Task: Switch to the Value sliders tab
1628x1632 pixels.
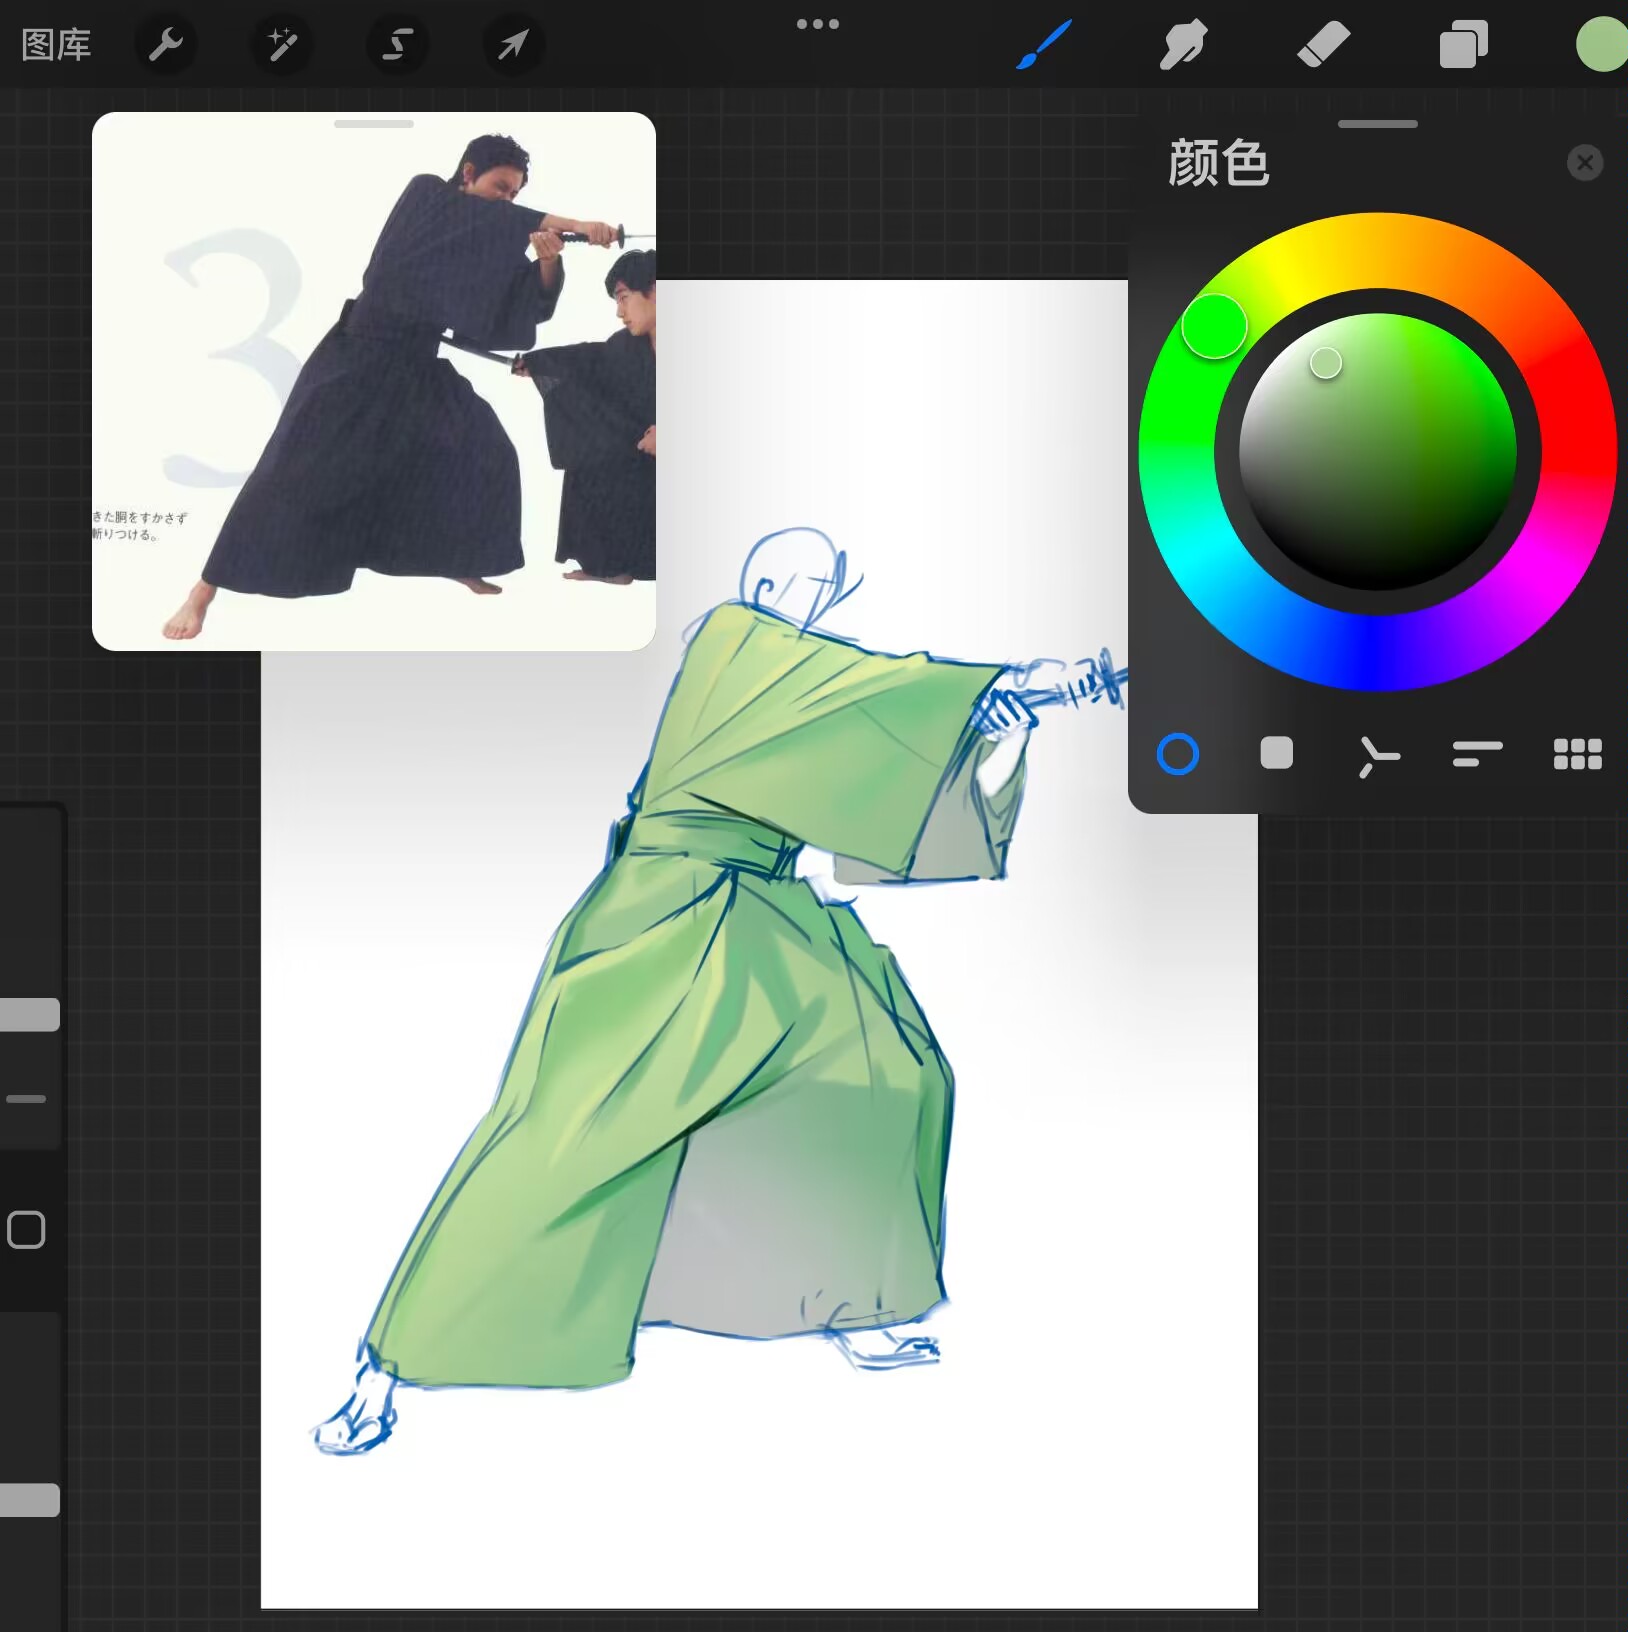Action: click(1477, 754)
